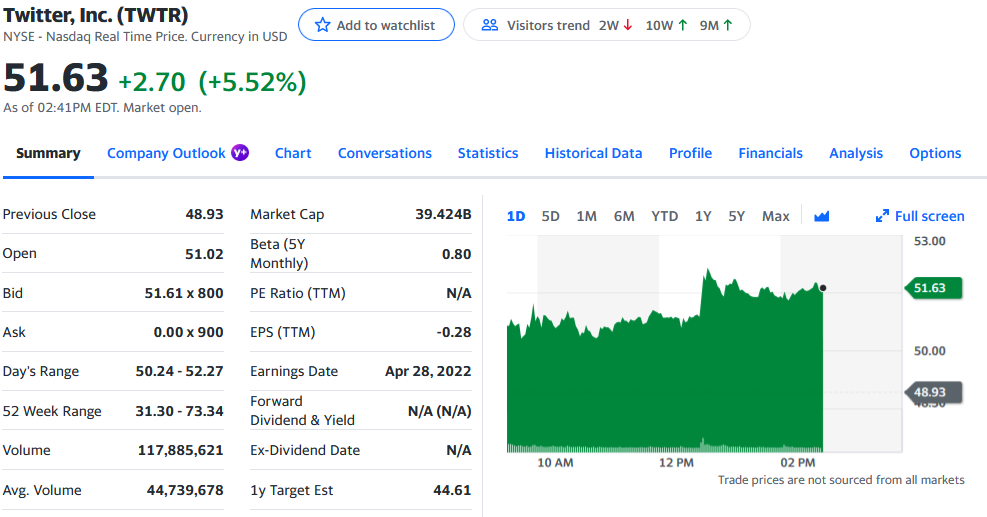Click the Twitter, Inc. (TWTR) heading
This screenshot has width=987, height=517.
click(x=96, y=14)
